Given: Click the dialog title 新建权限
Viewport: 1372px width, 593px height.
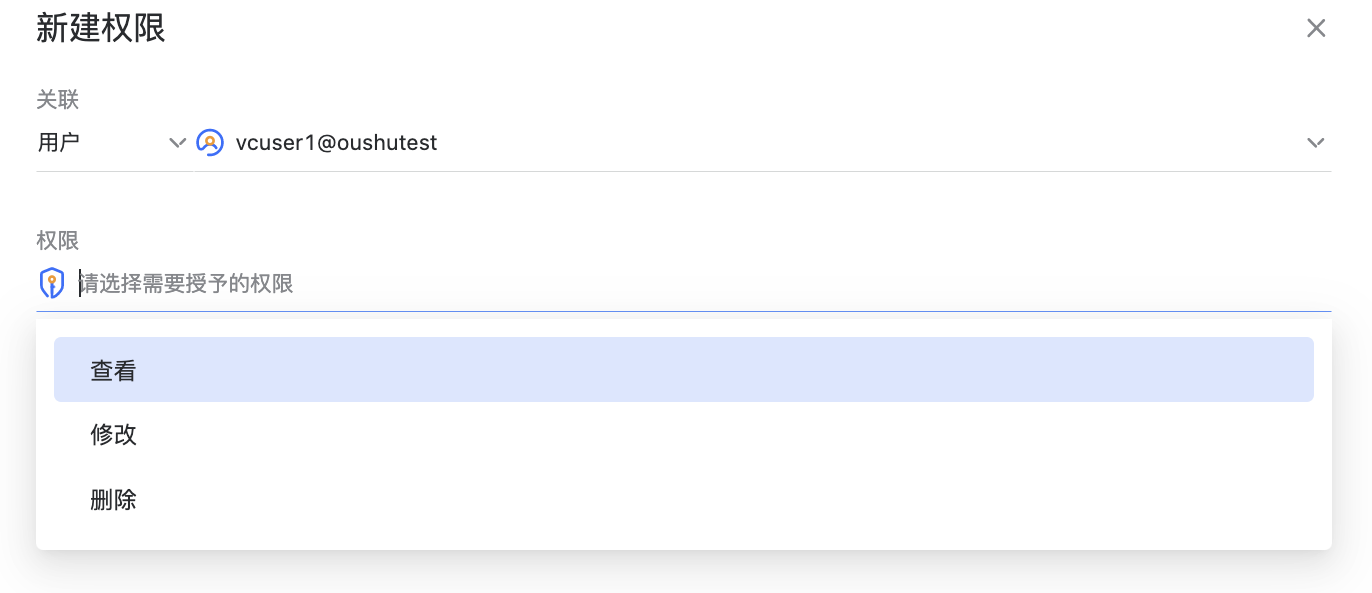Looking at the screenshot, I should pos(100,29).
